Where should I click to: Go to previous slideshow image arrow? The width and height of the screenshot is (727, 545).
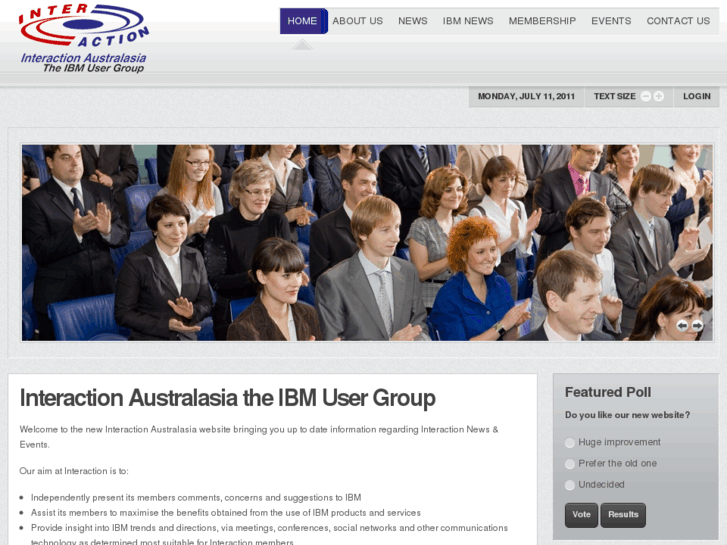point(682,326)
